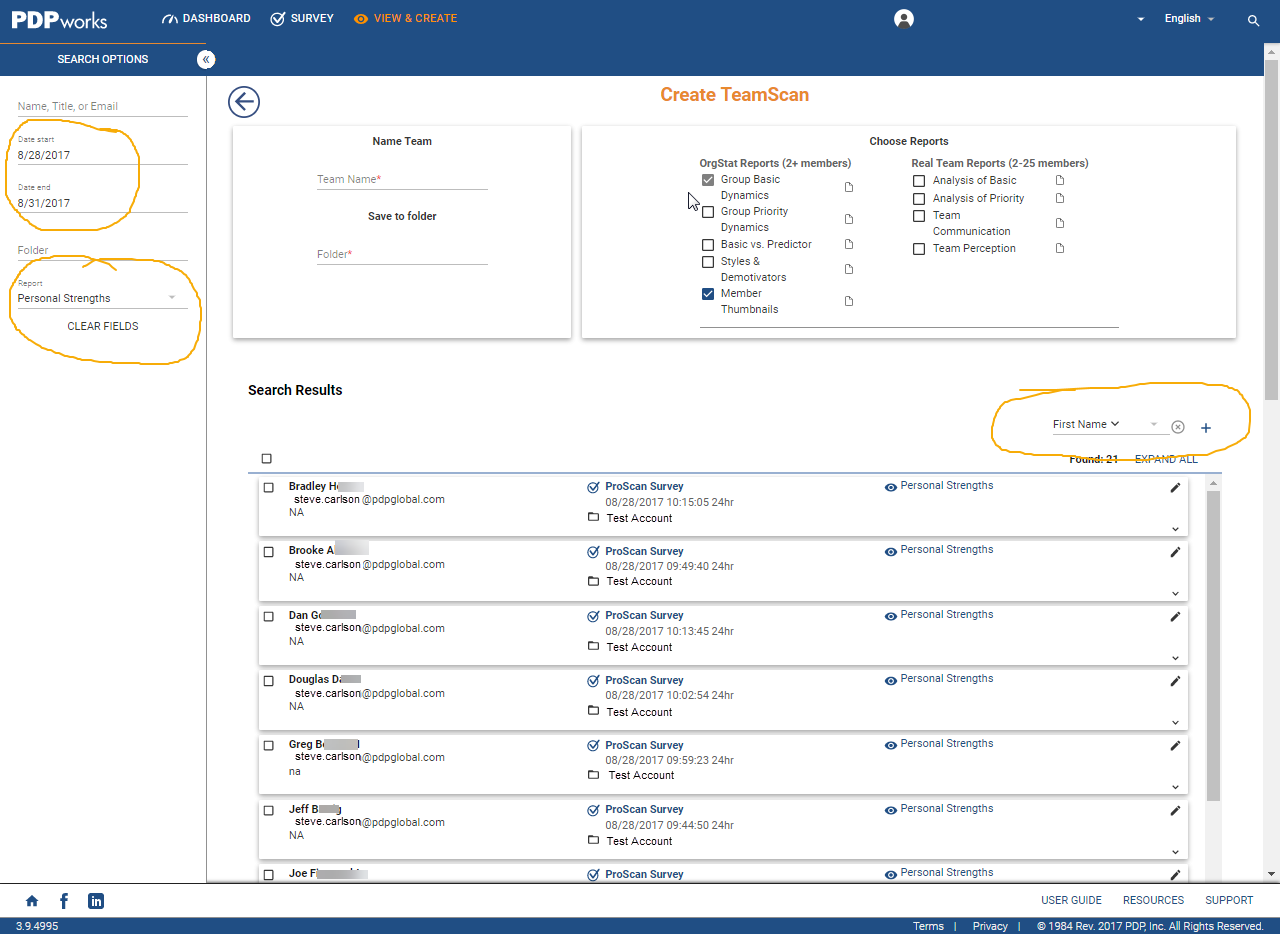Preview the Analysis of Priority sample document
Screen dimensions: 1280x934
(1060, 198)
